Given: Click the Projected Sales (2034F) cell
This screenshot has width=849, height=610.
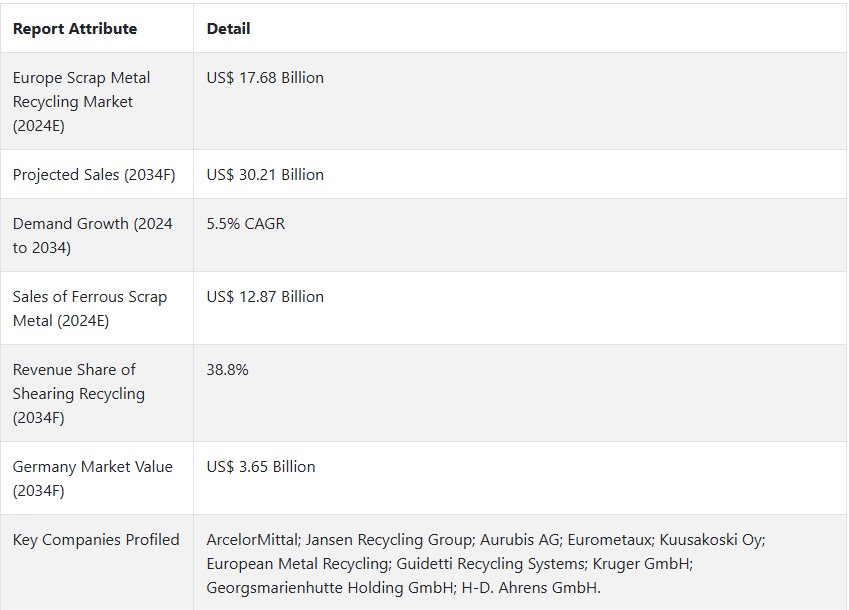Looking at the screenshot, I should click(x=94, y=175).
